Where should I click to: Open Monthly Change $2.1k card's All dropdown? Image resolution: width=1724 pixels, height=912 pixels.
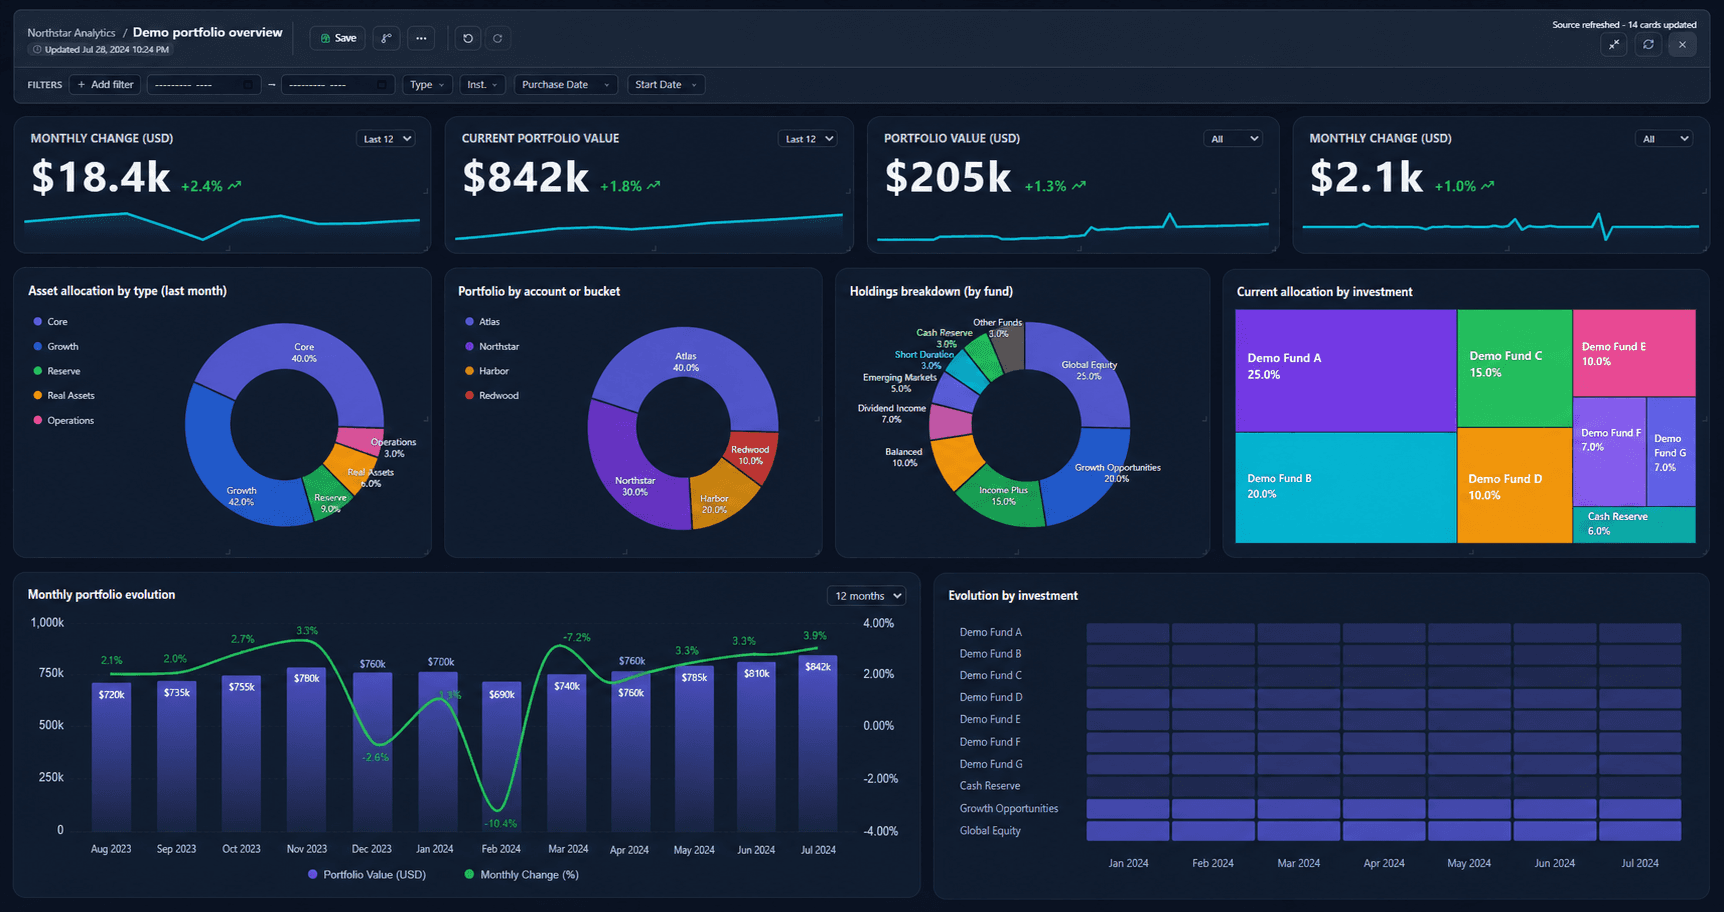click(x=1665, y=139)
